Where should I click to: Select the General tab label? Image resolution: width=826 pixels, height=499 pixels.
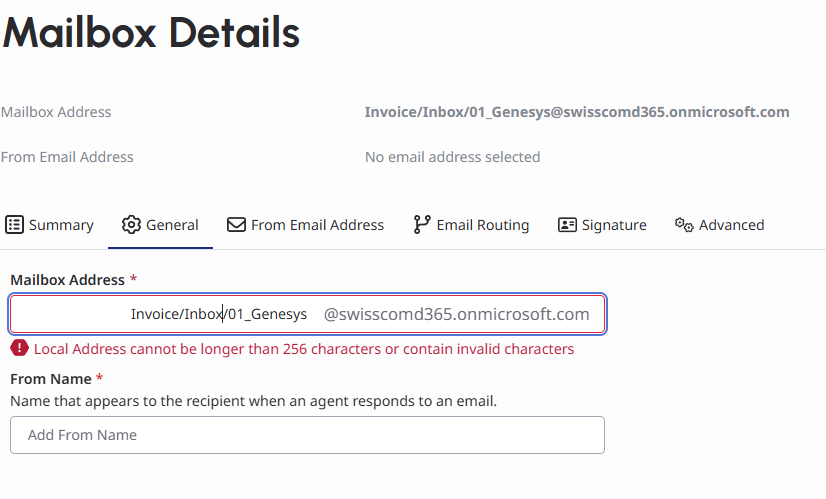pyautogui.click(x=172, y=225)
